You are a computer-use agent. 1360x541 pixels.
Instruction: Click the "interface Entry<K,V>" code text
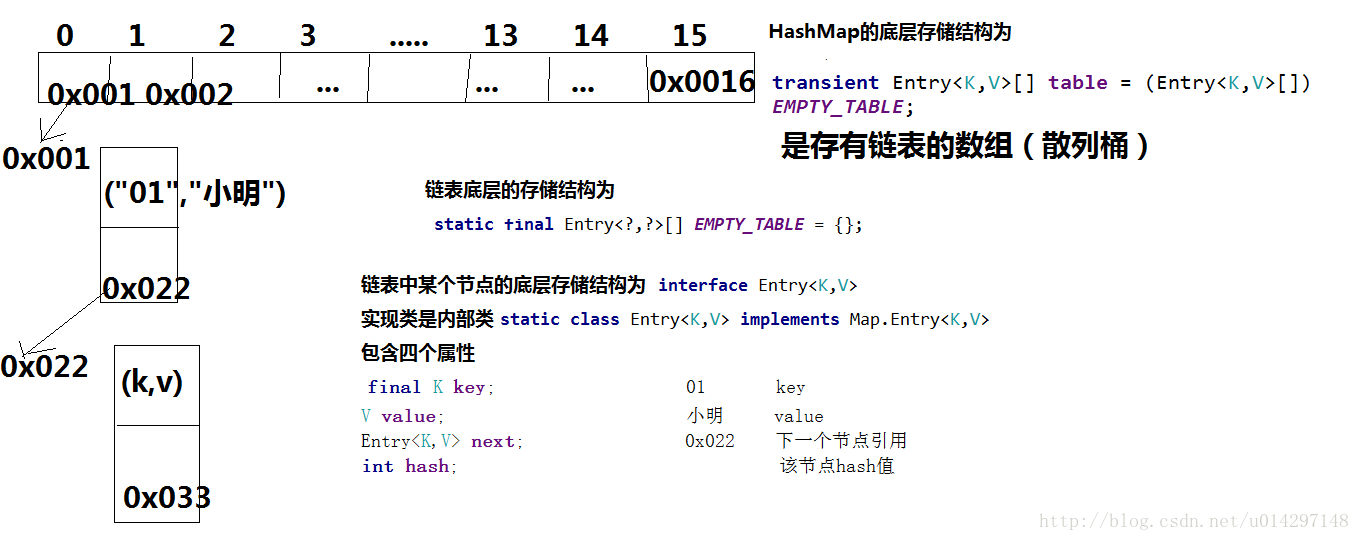tap(757, 285)
